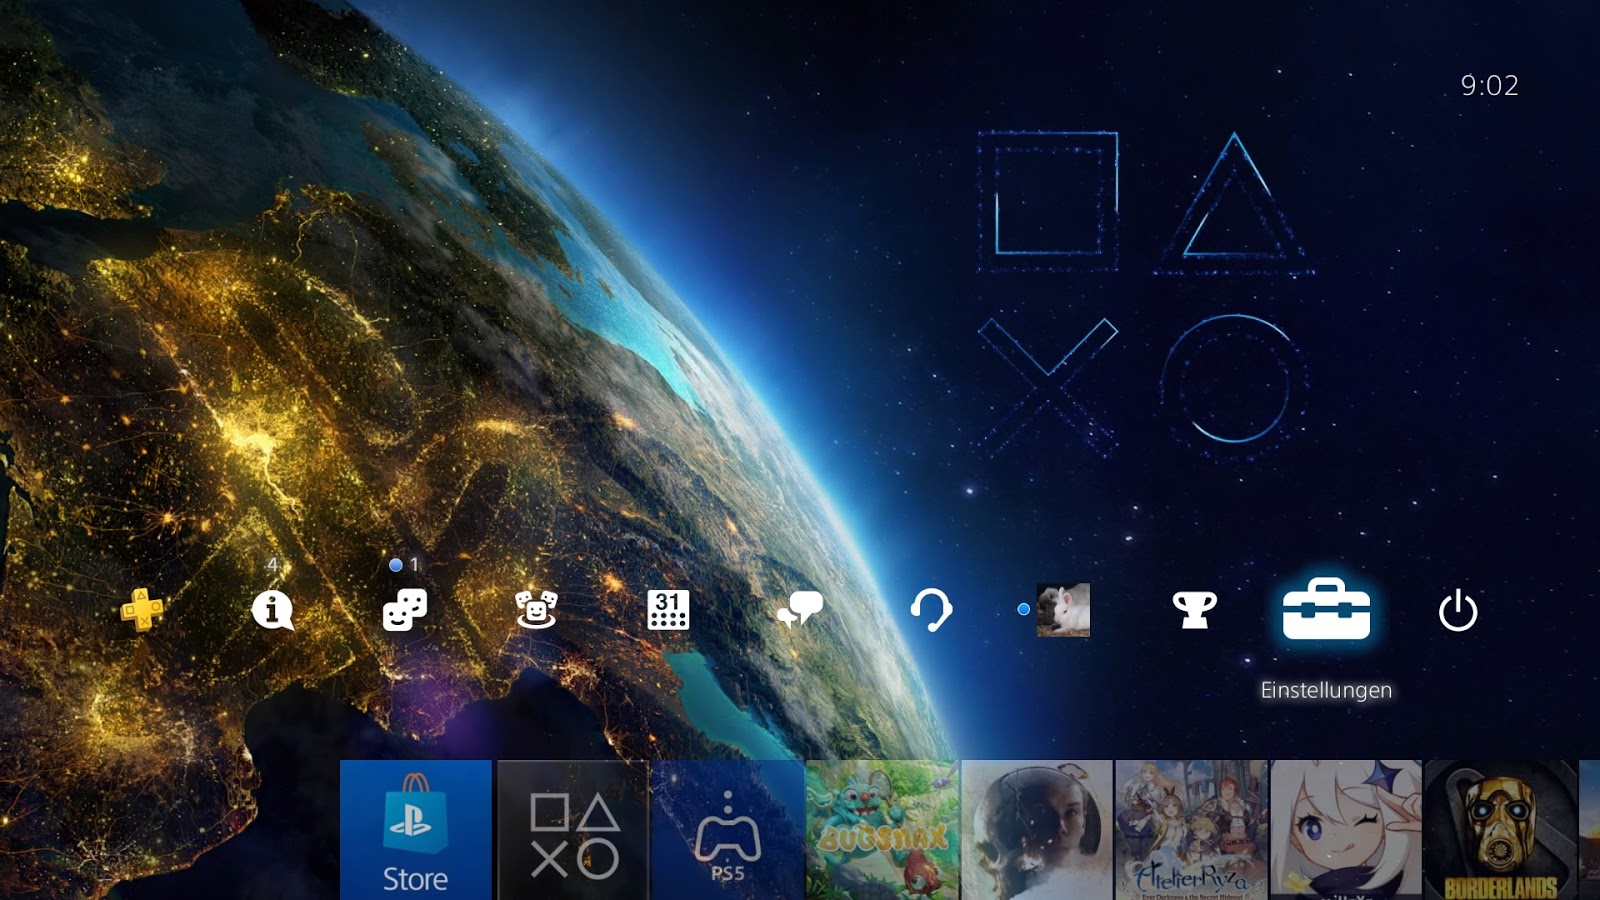1600x900 pixels.
Task: Open the What's New info icon
Action: click(x=272, y=610)
